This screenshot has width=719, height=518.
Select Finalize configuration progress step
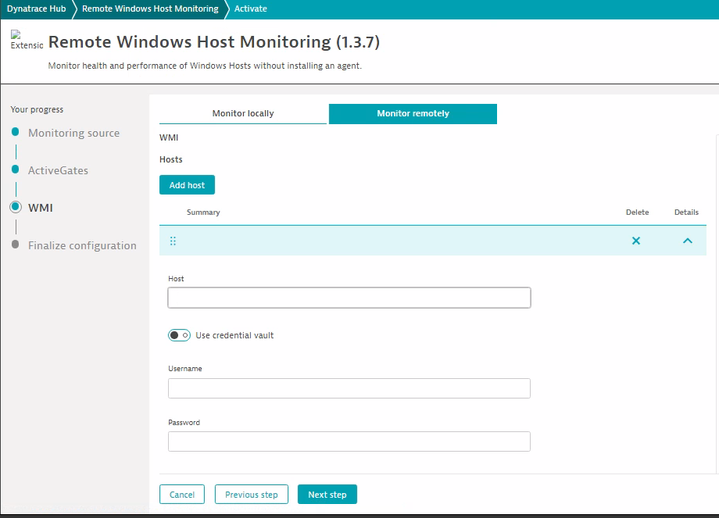(x=82, y=245)
